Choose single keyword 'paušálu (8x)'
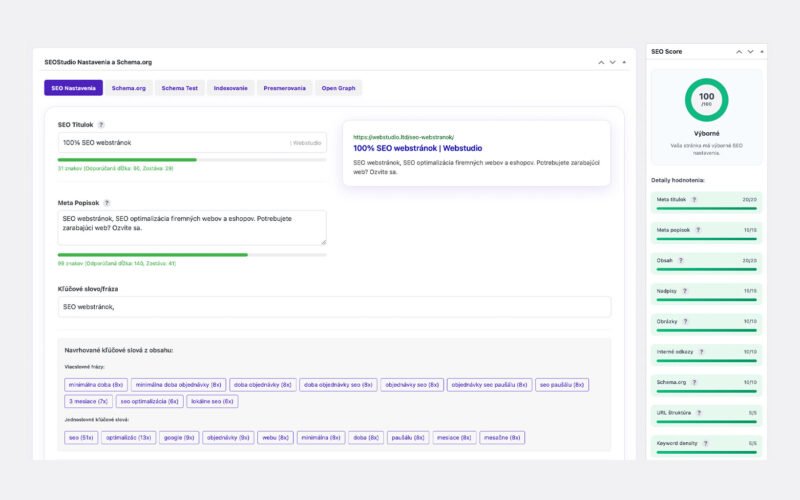 (x=408, y=438)
